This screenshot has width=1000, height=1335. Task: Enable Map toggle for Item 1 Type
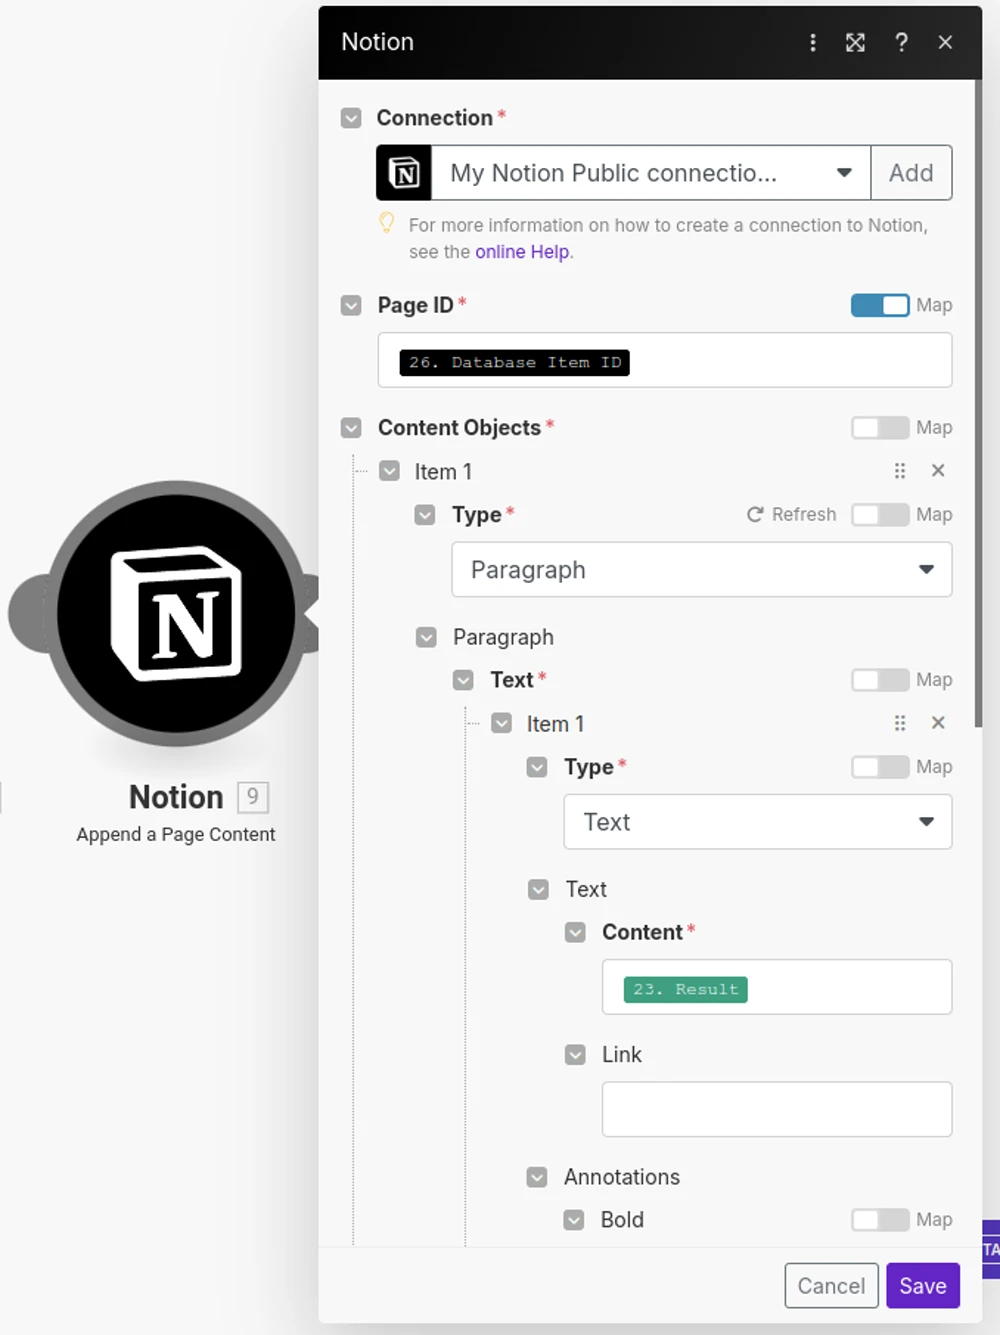(x=880, y=514)
